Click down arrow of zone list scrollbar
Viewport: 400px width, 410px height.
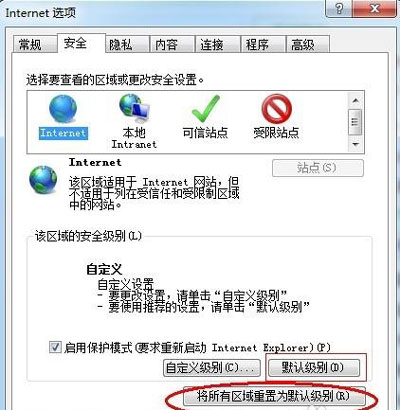pyautogui.click(x=355, y=144)
